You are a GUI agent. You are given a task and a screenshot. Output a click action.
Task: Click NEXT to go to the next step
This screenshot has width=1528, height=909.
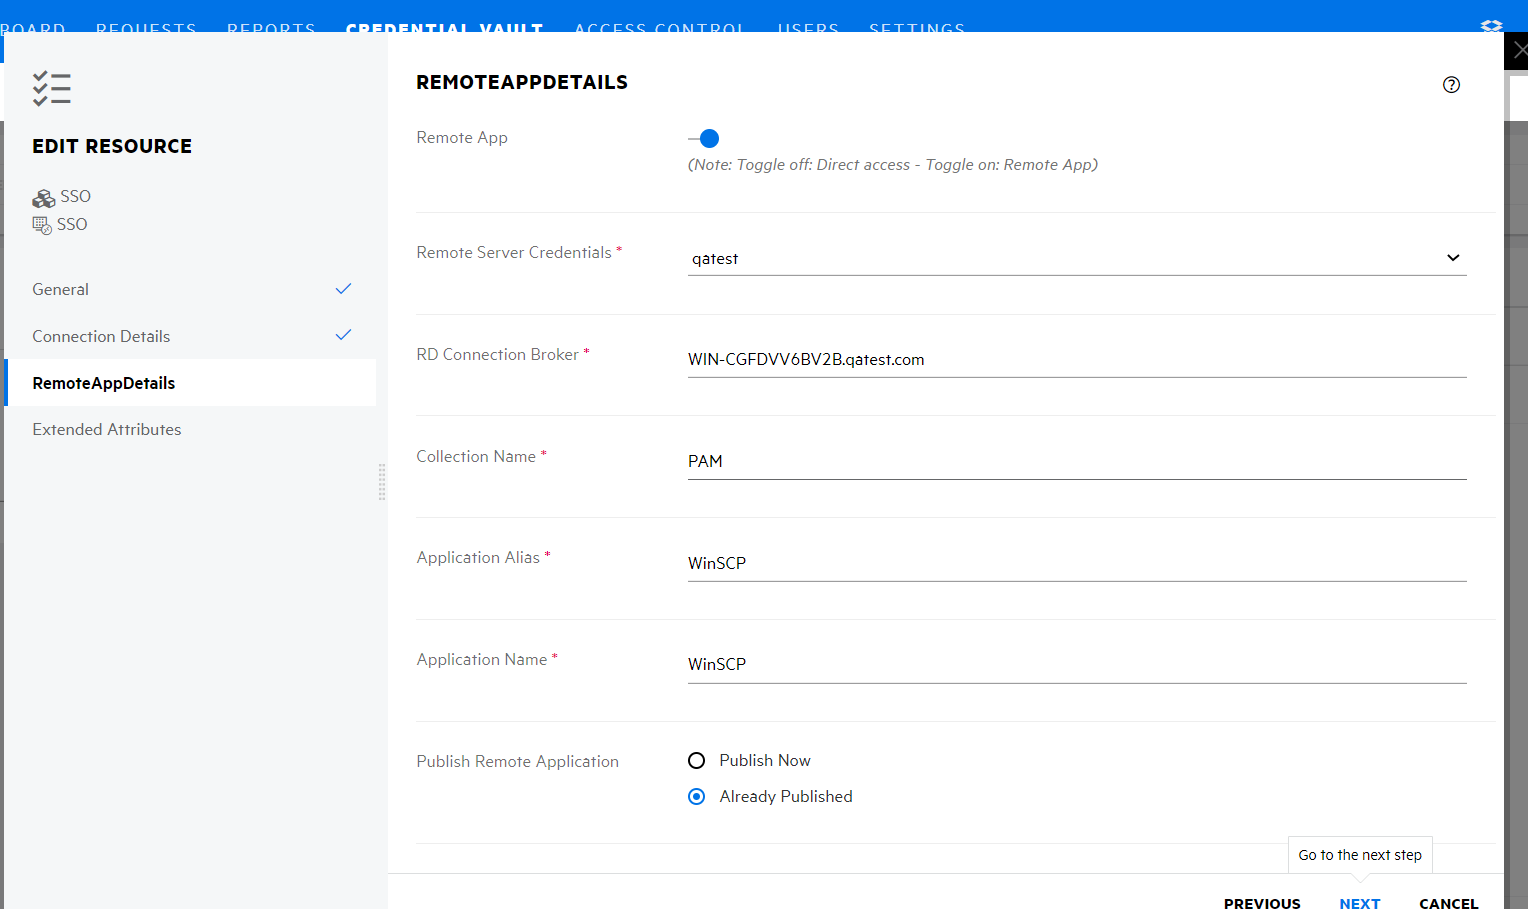(x=1359, y=902)
